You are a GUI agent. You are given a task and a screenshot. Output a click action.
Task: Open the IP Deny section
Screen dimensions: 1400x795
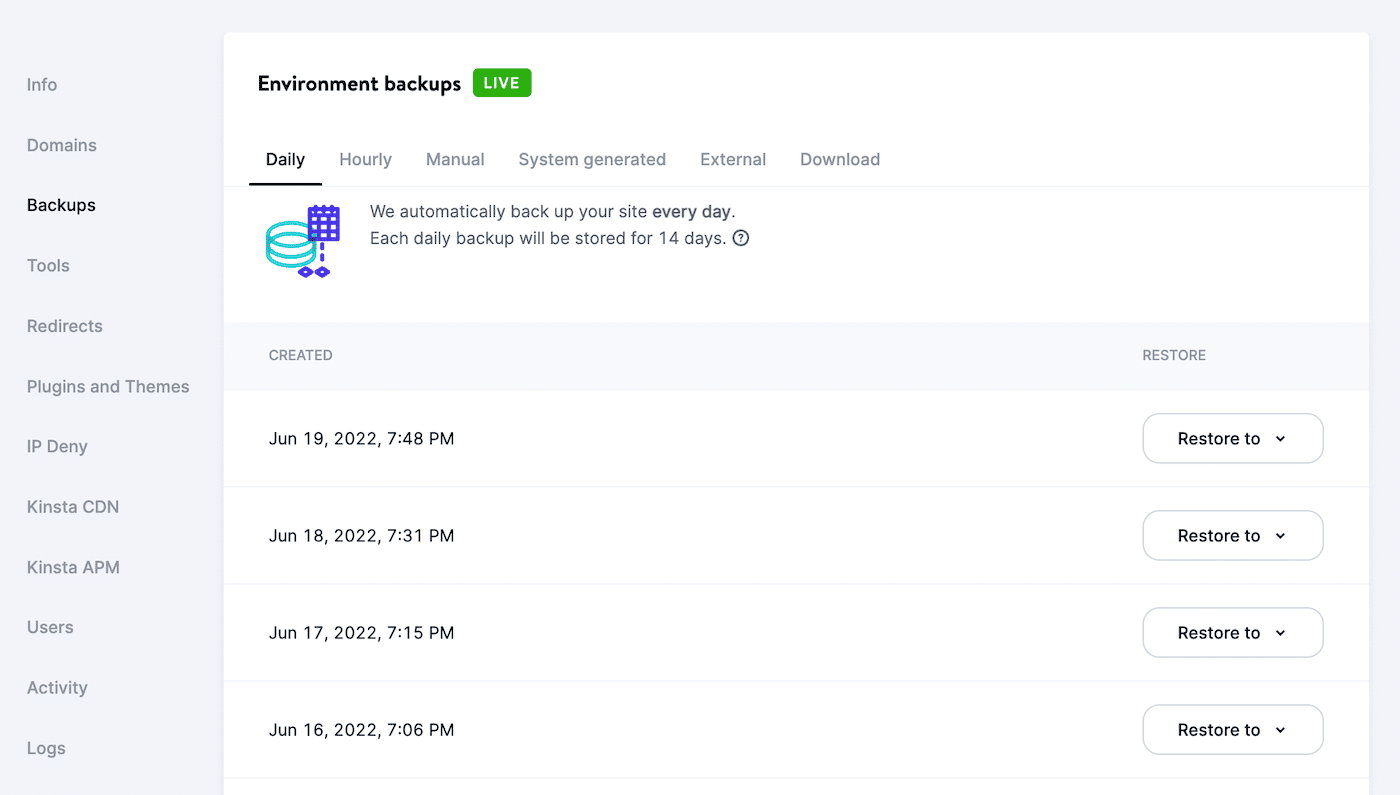(x=57, y=446)
